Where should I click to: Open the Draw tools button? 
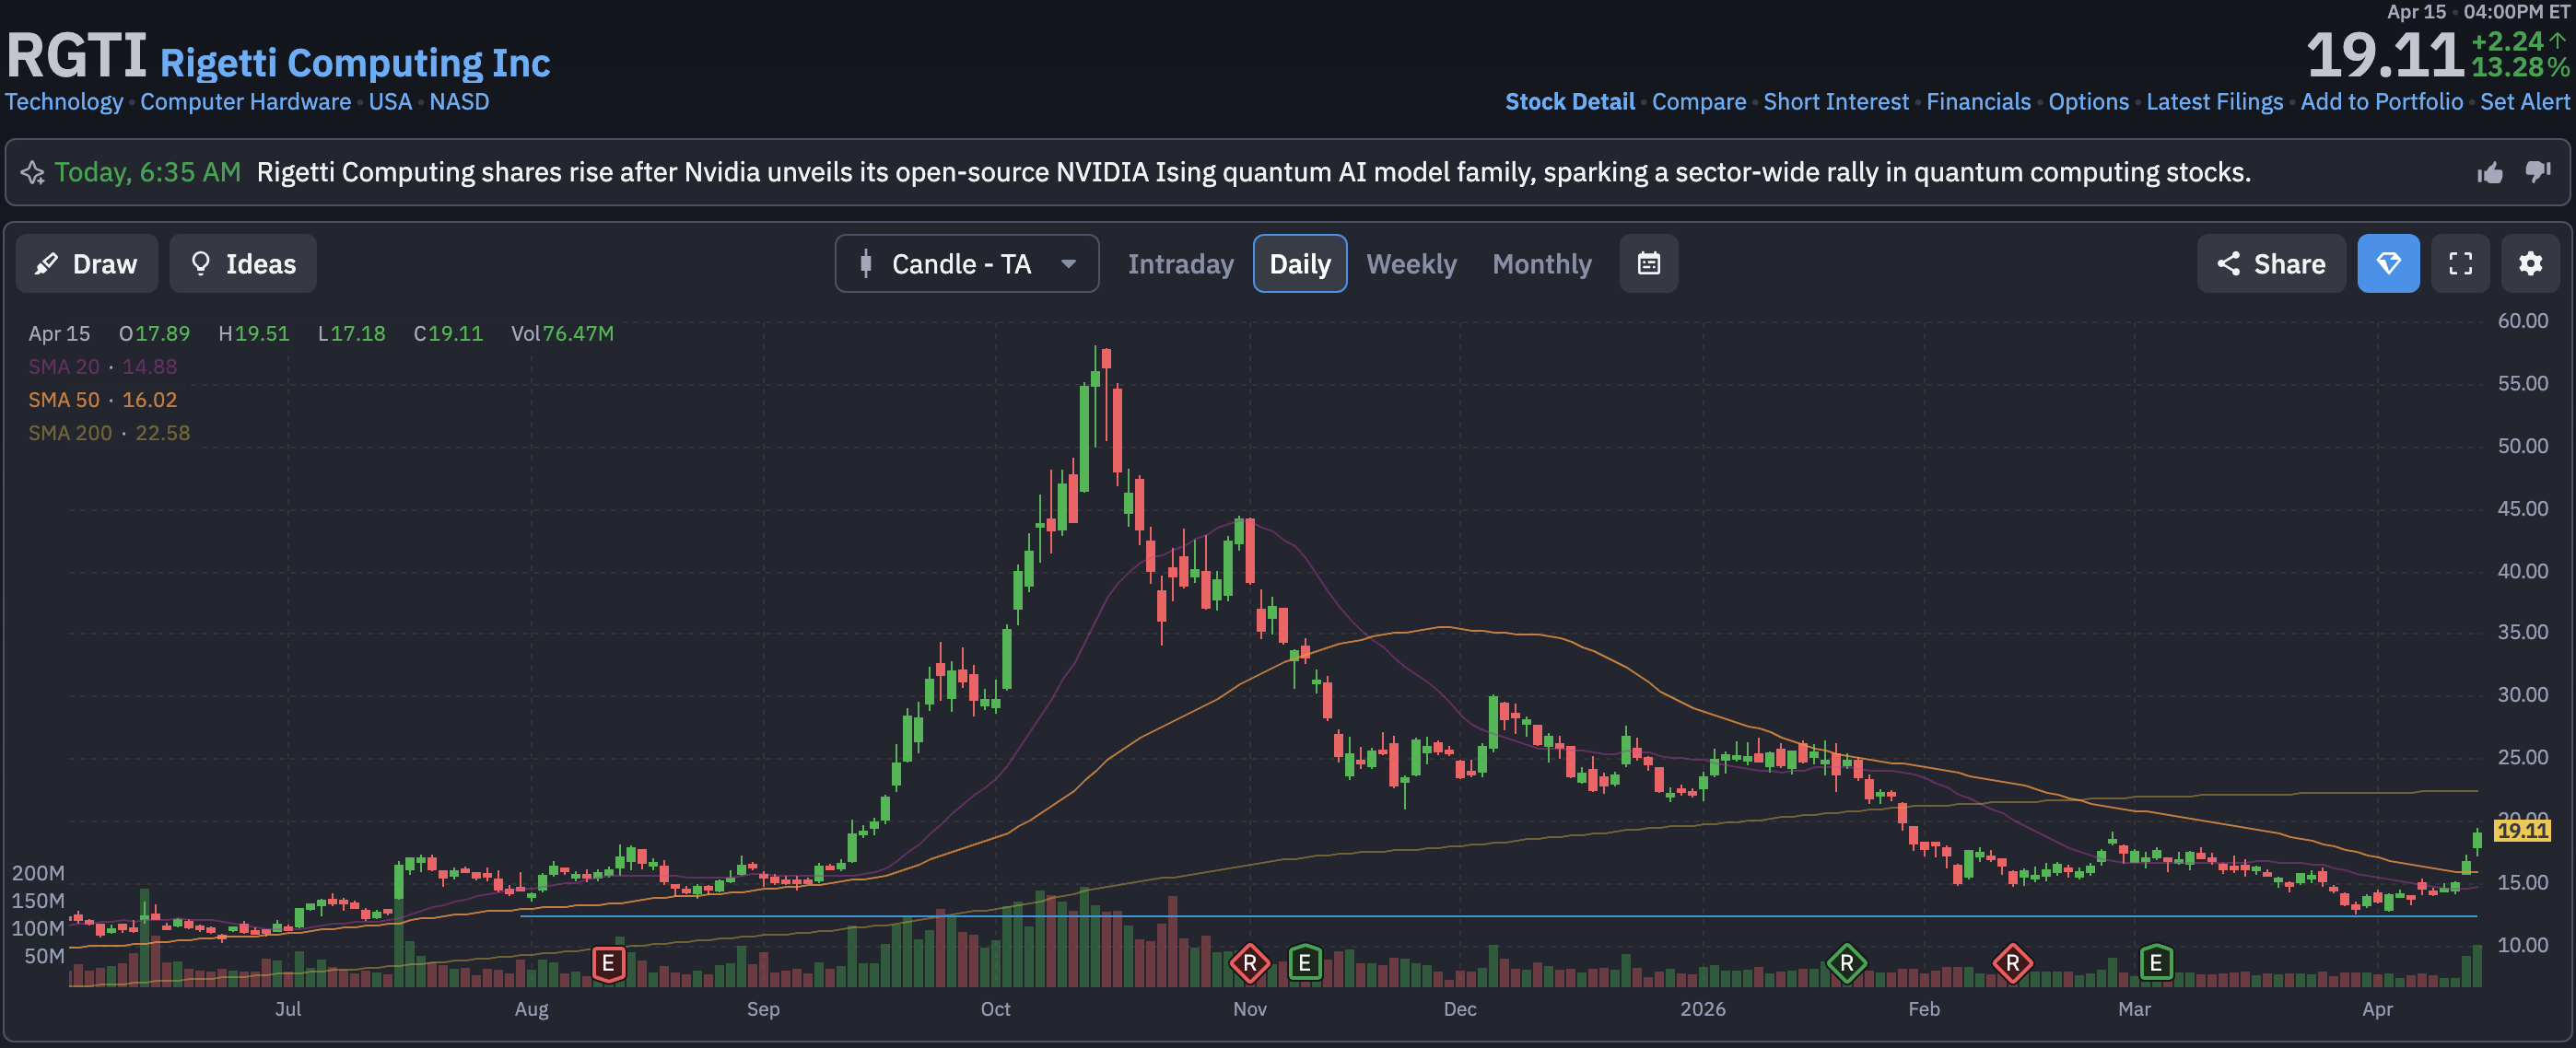tap(87, 264)
